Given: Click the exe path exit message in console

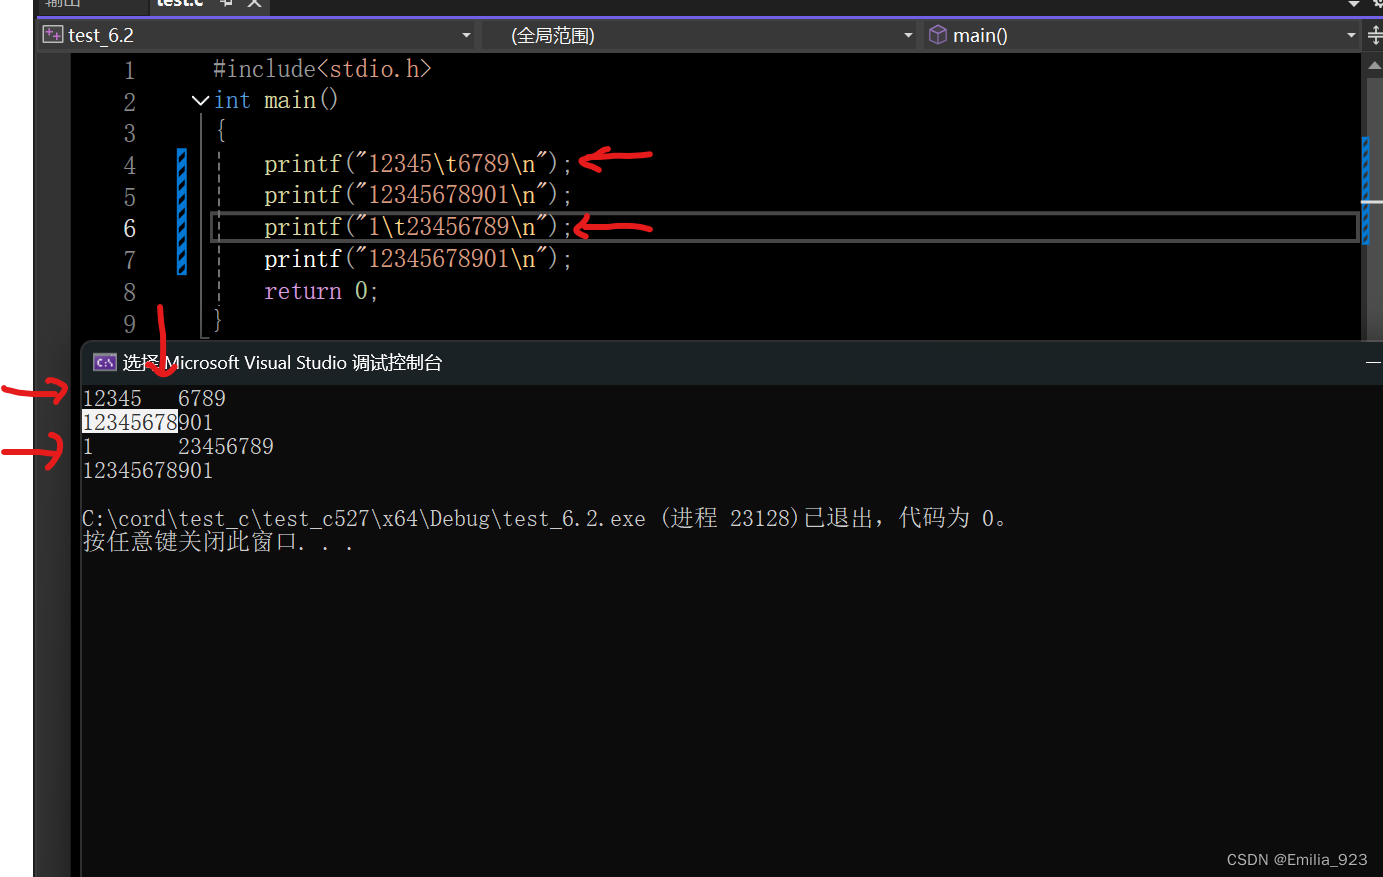Looking at the screenshot, I should coord(544,518).
